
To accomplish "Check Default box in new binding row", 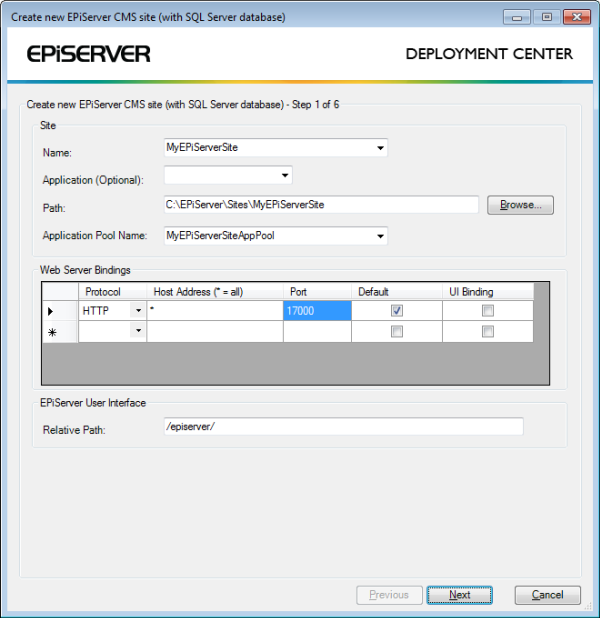I will (x=397, y=332).
